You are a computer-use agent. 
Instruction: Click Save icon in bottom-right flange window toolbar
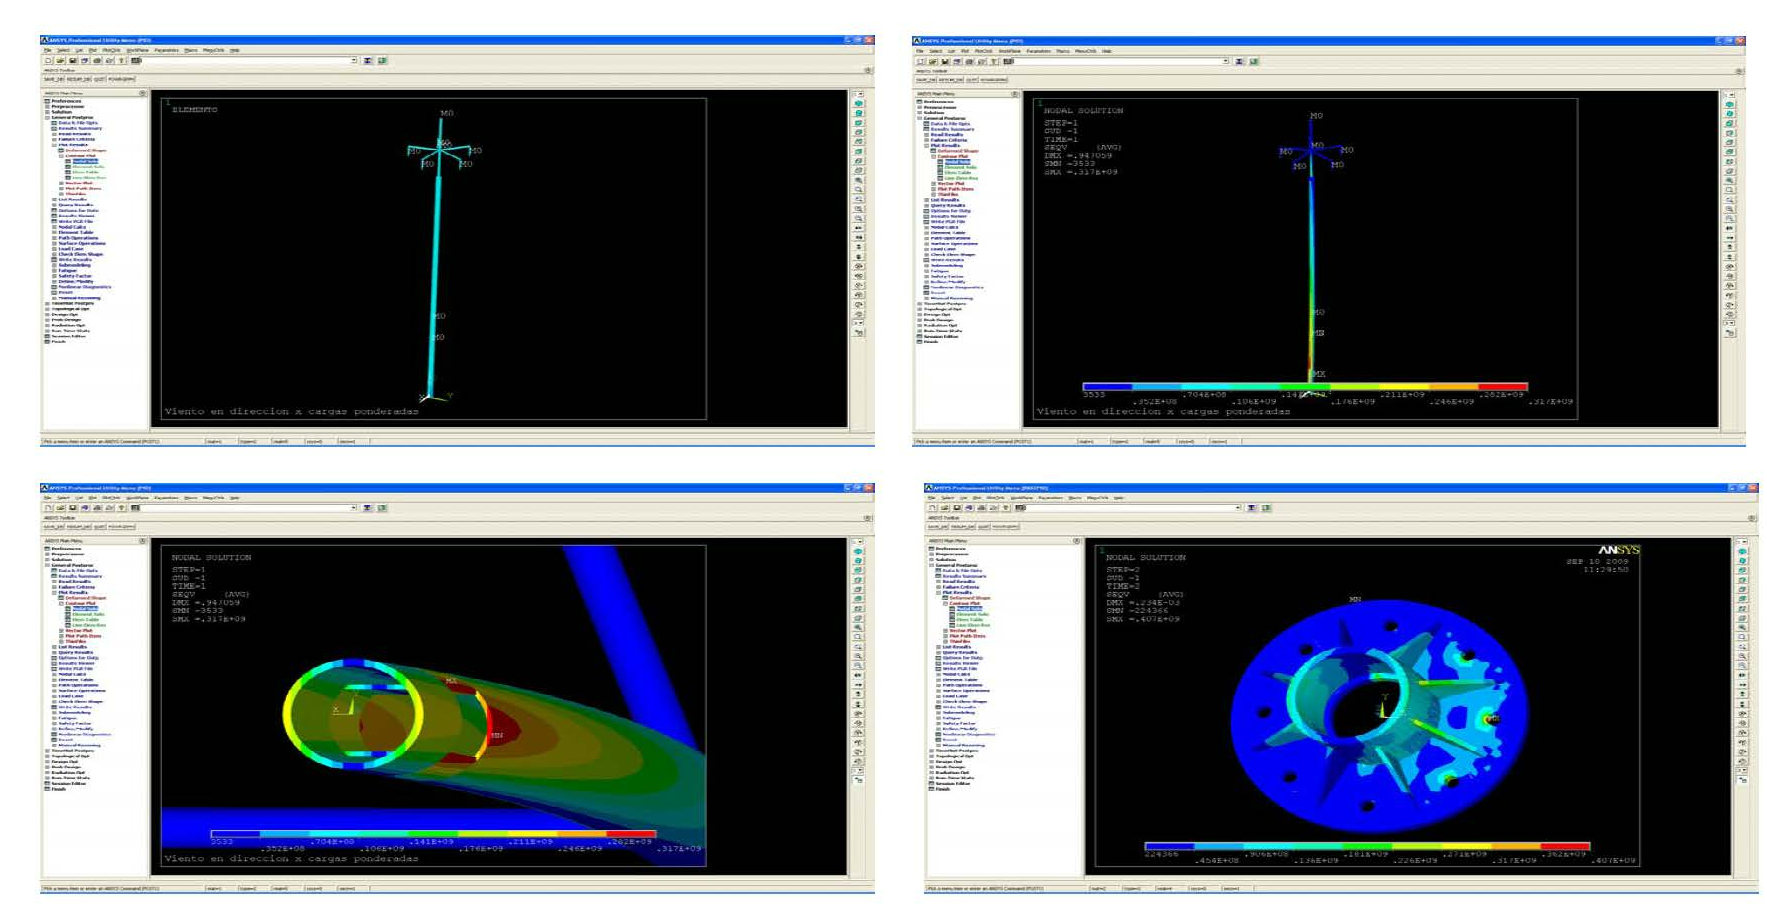pyautogui.click(x=955, y=508)
